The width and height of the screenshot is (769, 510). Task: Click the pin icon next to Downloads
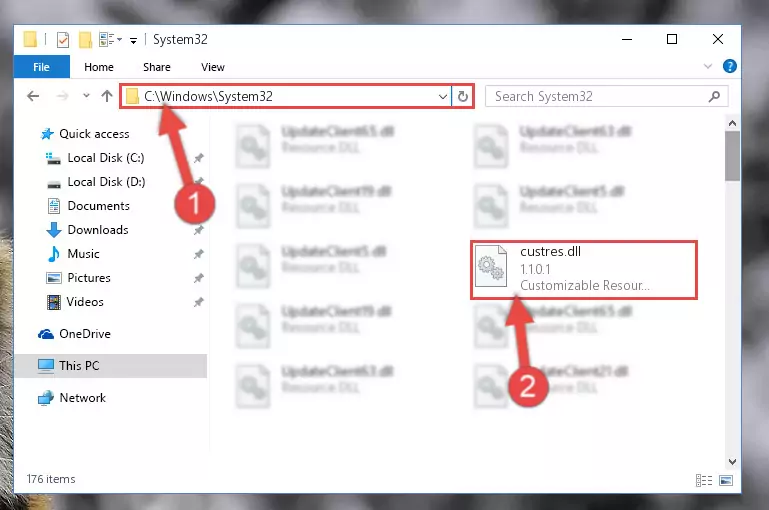click(x=198, y=230)
